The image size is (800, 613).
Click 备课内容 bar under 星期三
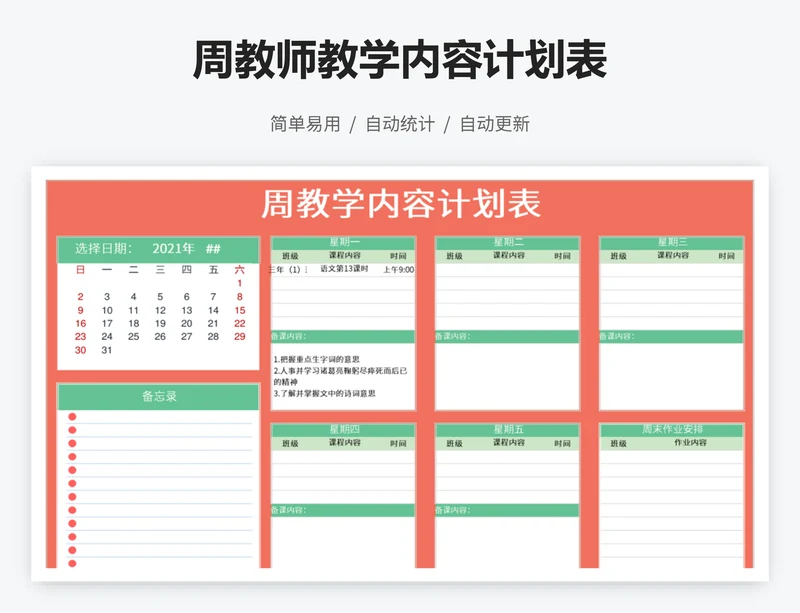(672, 336)
